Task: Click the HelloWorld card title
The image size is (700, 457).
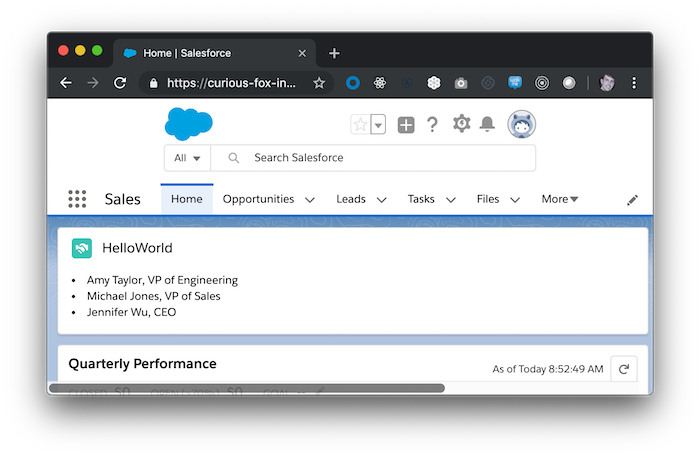Action: 137,248
